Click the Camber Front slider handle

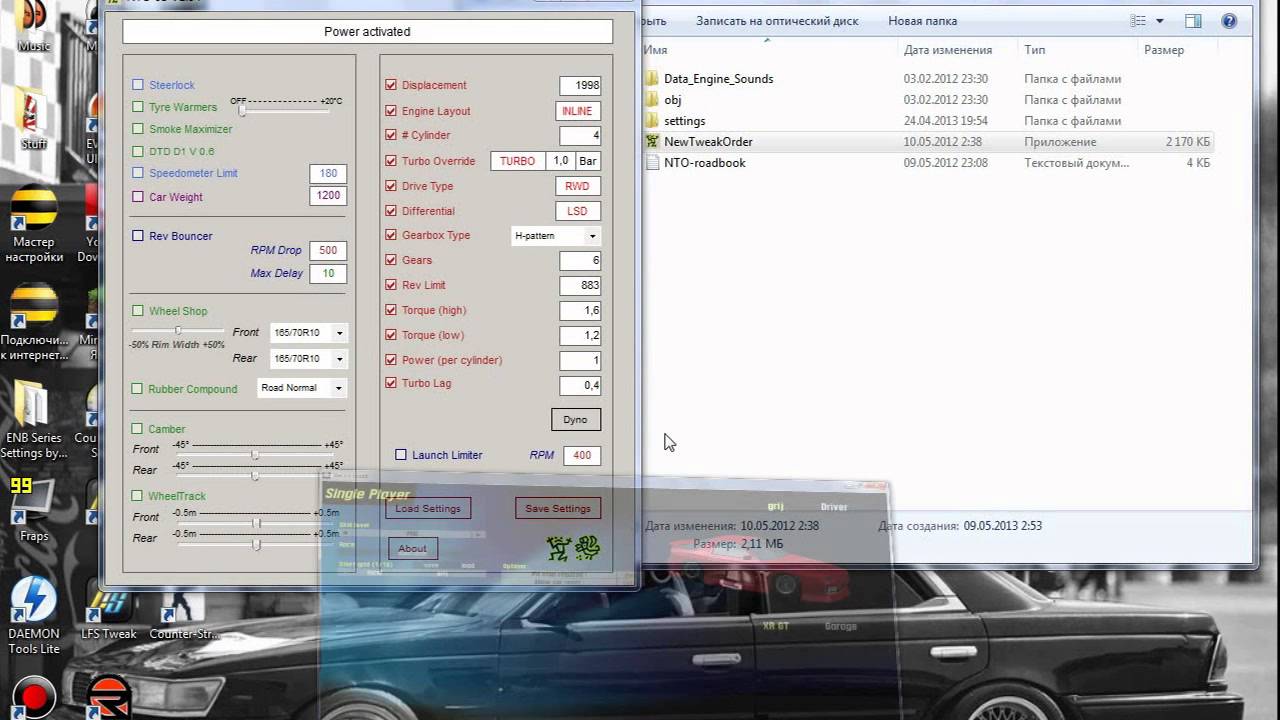click(255, 455)
